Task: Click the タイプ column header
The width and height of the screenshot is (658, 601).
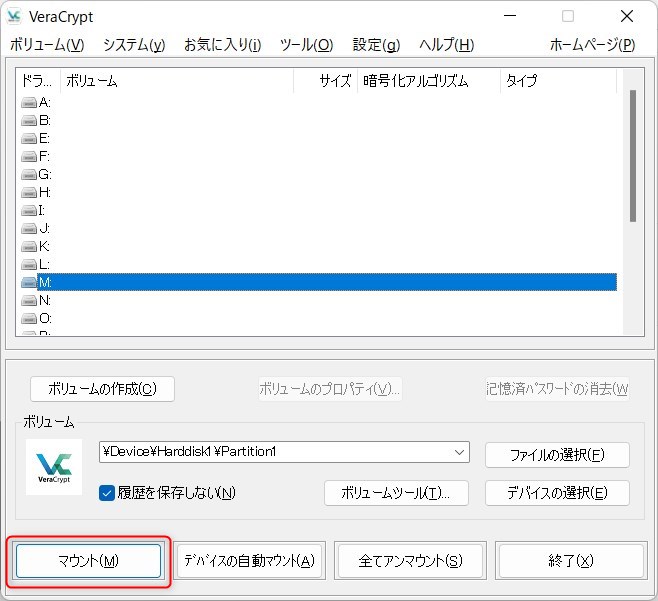Action: [559, 80]
